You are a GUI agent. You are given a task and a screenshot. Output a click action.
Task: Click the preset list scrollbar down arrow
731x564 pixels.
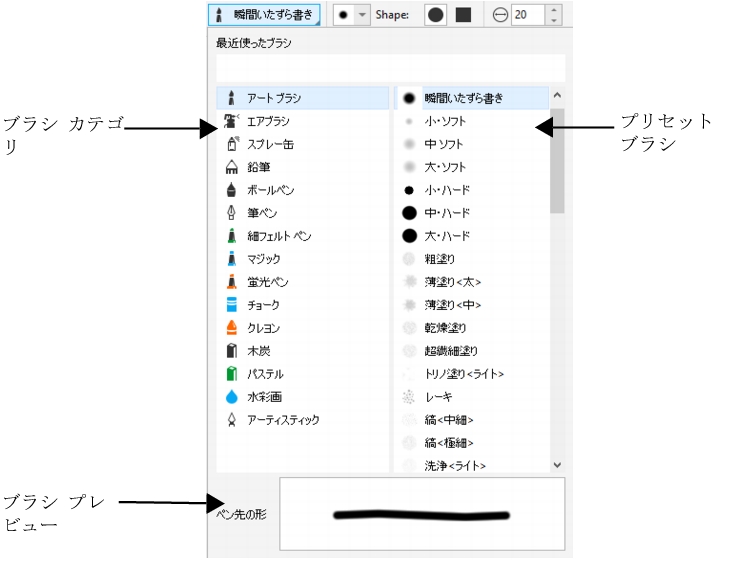point(557,465)
